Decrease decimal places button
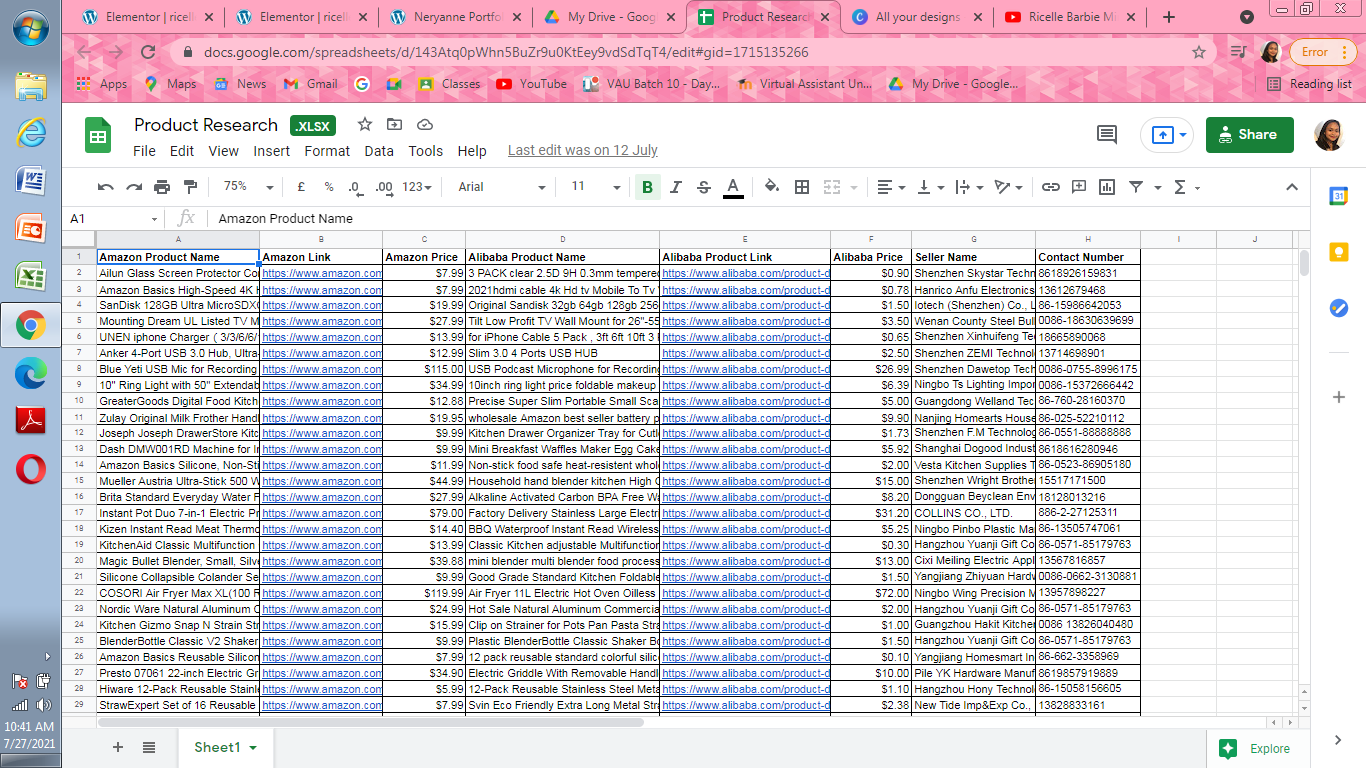The image size is (1366, 768). coord(355,187)
